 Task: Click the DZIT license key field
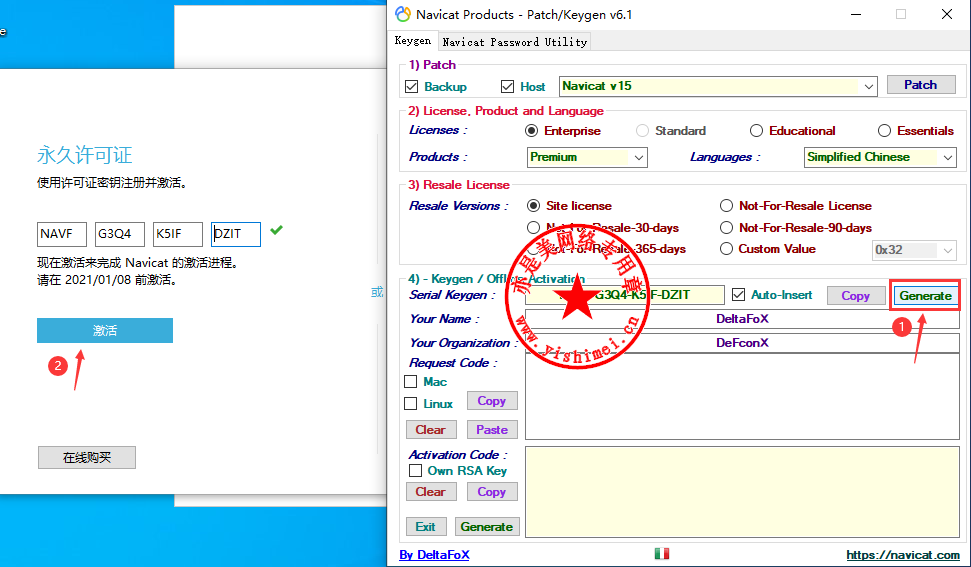pos(236,234)
